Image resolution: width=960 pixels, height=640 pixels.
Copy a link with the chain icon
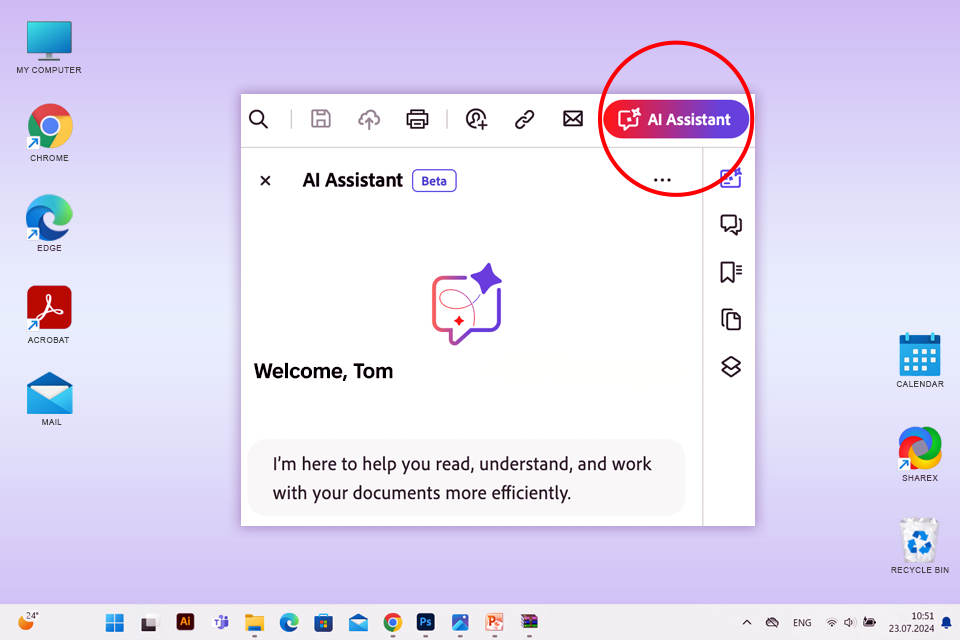[x=525, y=119]
